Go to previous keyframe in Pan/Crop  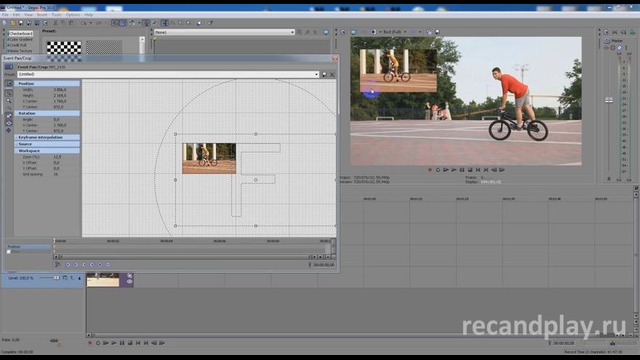click(76, 265)
